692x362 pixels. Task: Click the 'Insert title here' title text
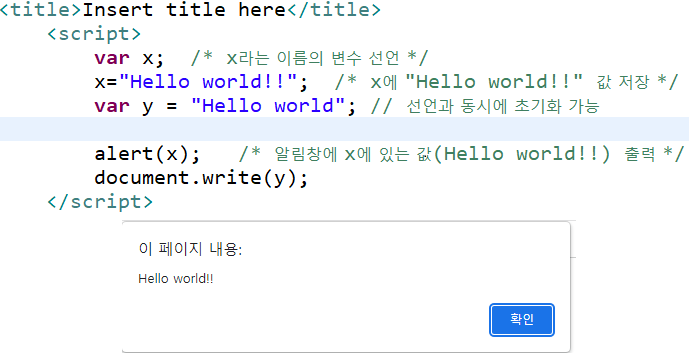184,9
